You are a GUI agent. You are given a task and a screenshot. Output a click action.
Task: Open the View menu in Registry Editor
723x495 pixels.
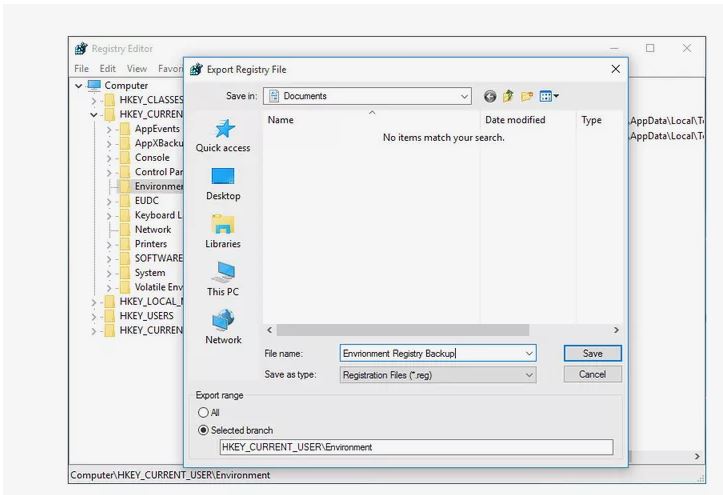(137, 69)
